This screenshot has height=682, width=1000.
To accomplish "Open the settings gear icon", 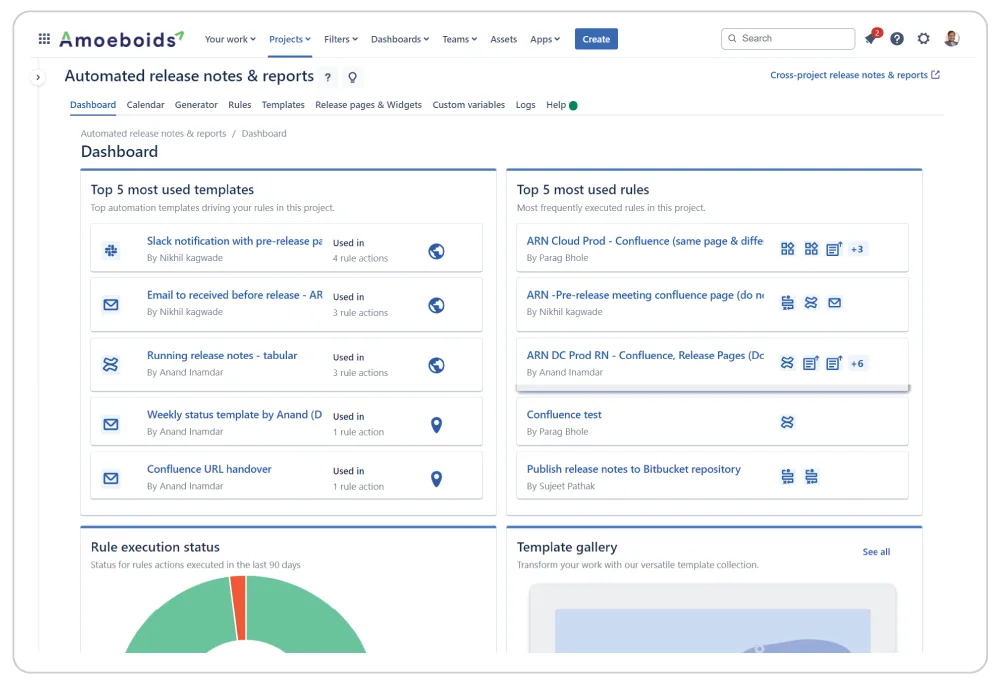I will pos(924,37).
